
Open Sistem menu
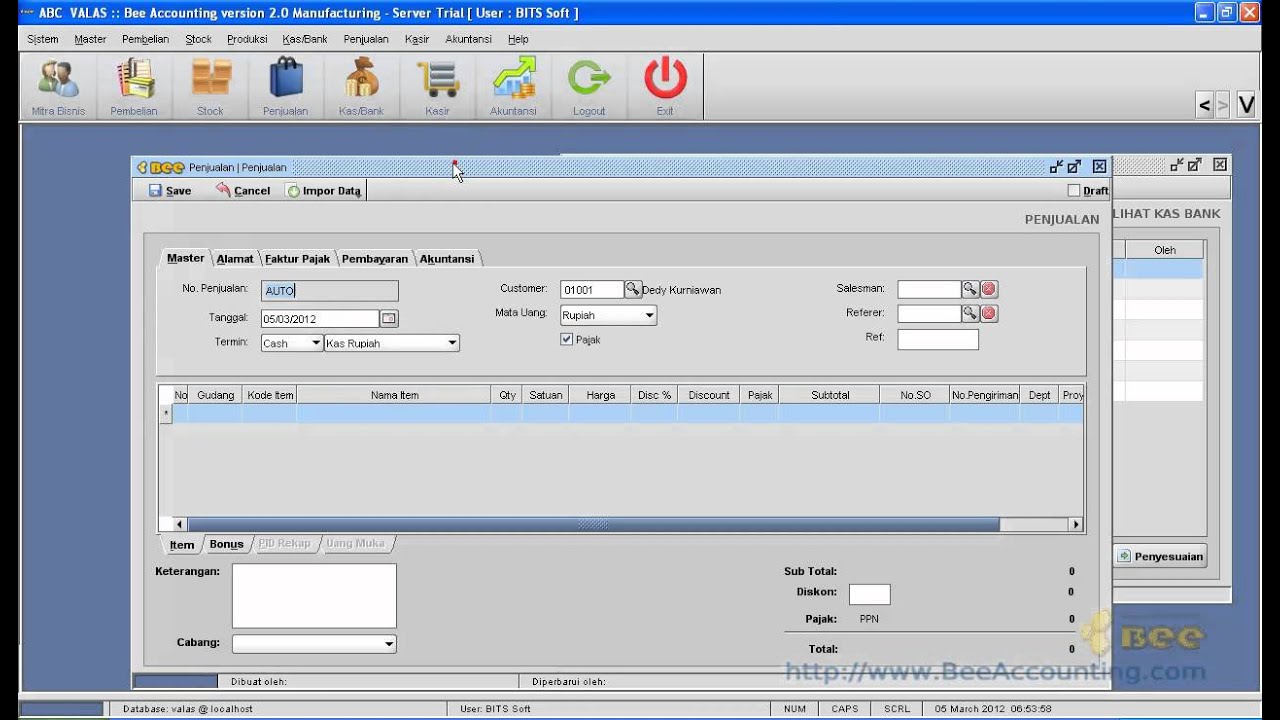click(43, 39)
